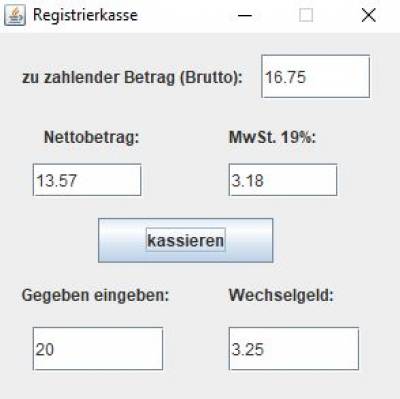Click into the MwSt. 19% field
The image size is (400, 399).
(283, 180)
